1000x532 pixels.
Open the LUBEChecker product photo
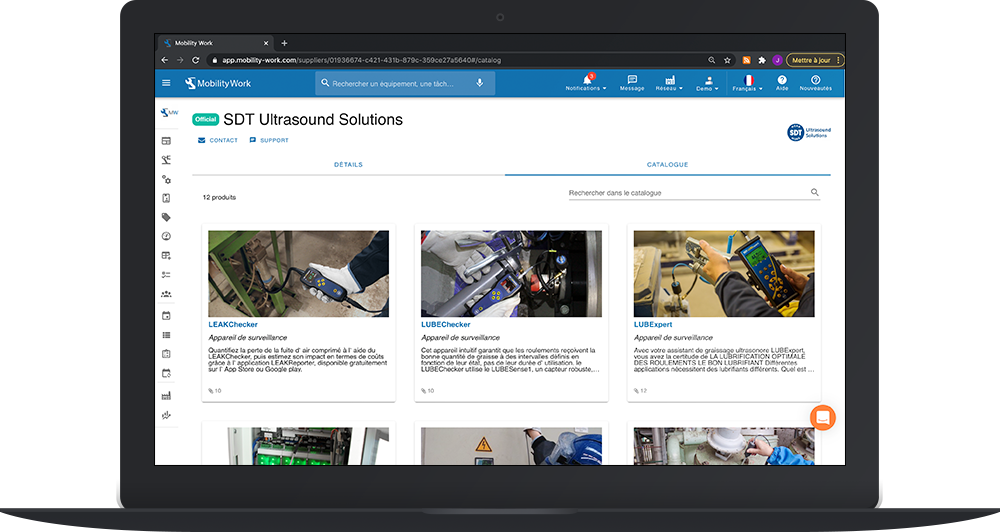click(511, 274)
